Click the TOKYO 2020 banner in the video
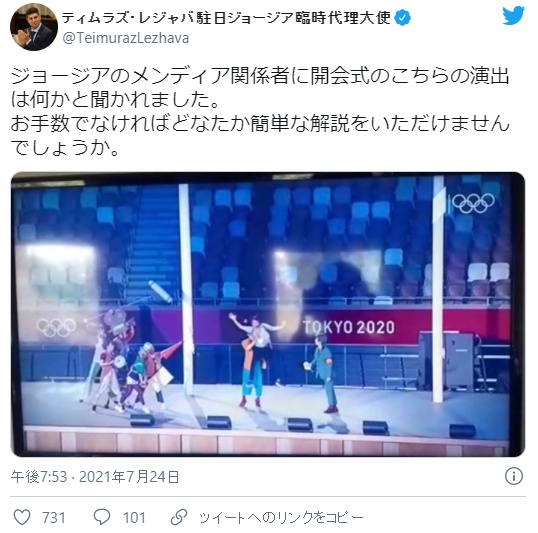 pyautogui.click(x=349, y=327)
